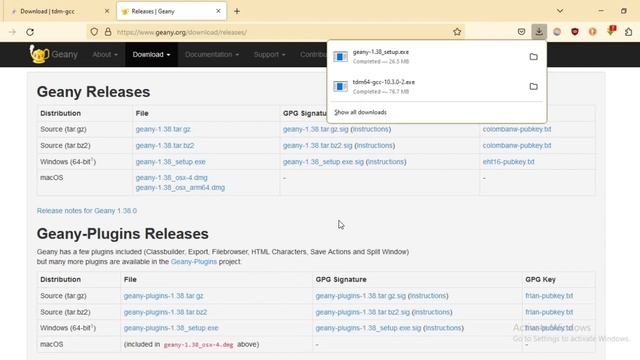The height and width of the screenshot is (360, 640).
Task: Open instructions link beside geany-plugins-1.38.tar.gz.sig
Action: (x=428, y=296)
